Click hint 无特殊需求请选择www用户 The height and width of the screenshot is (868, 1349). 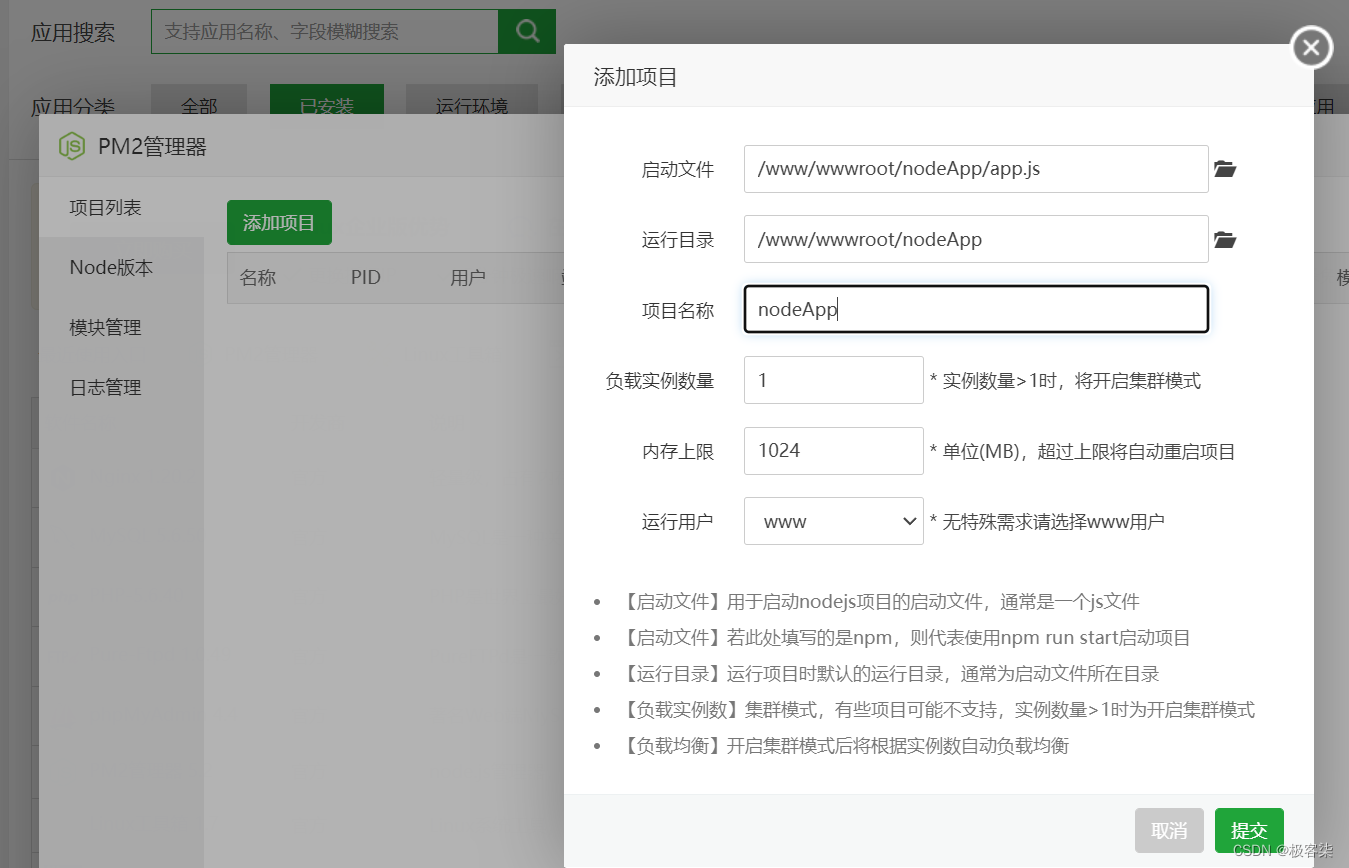(1047, 522)
